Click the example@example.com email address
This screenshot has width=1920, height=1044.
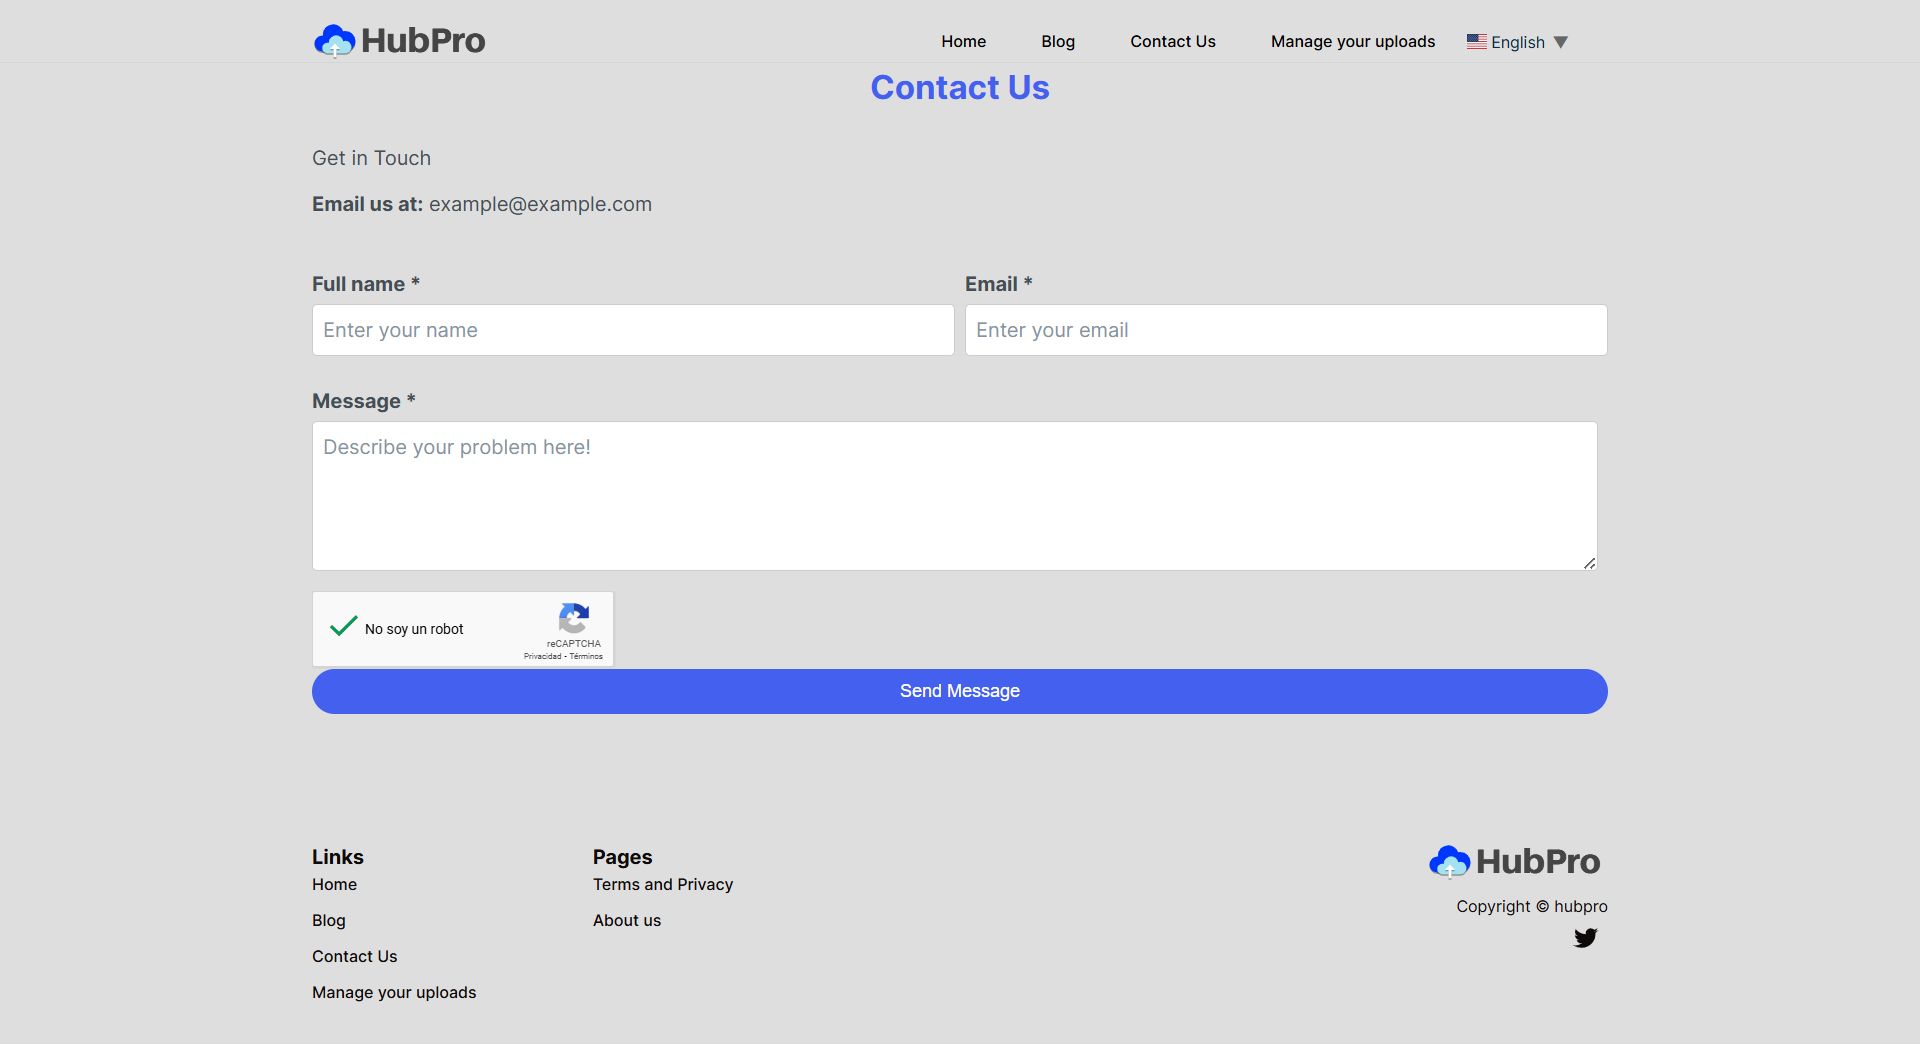click(x=540, y=204)
